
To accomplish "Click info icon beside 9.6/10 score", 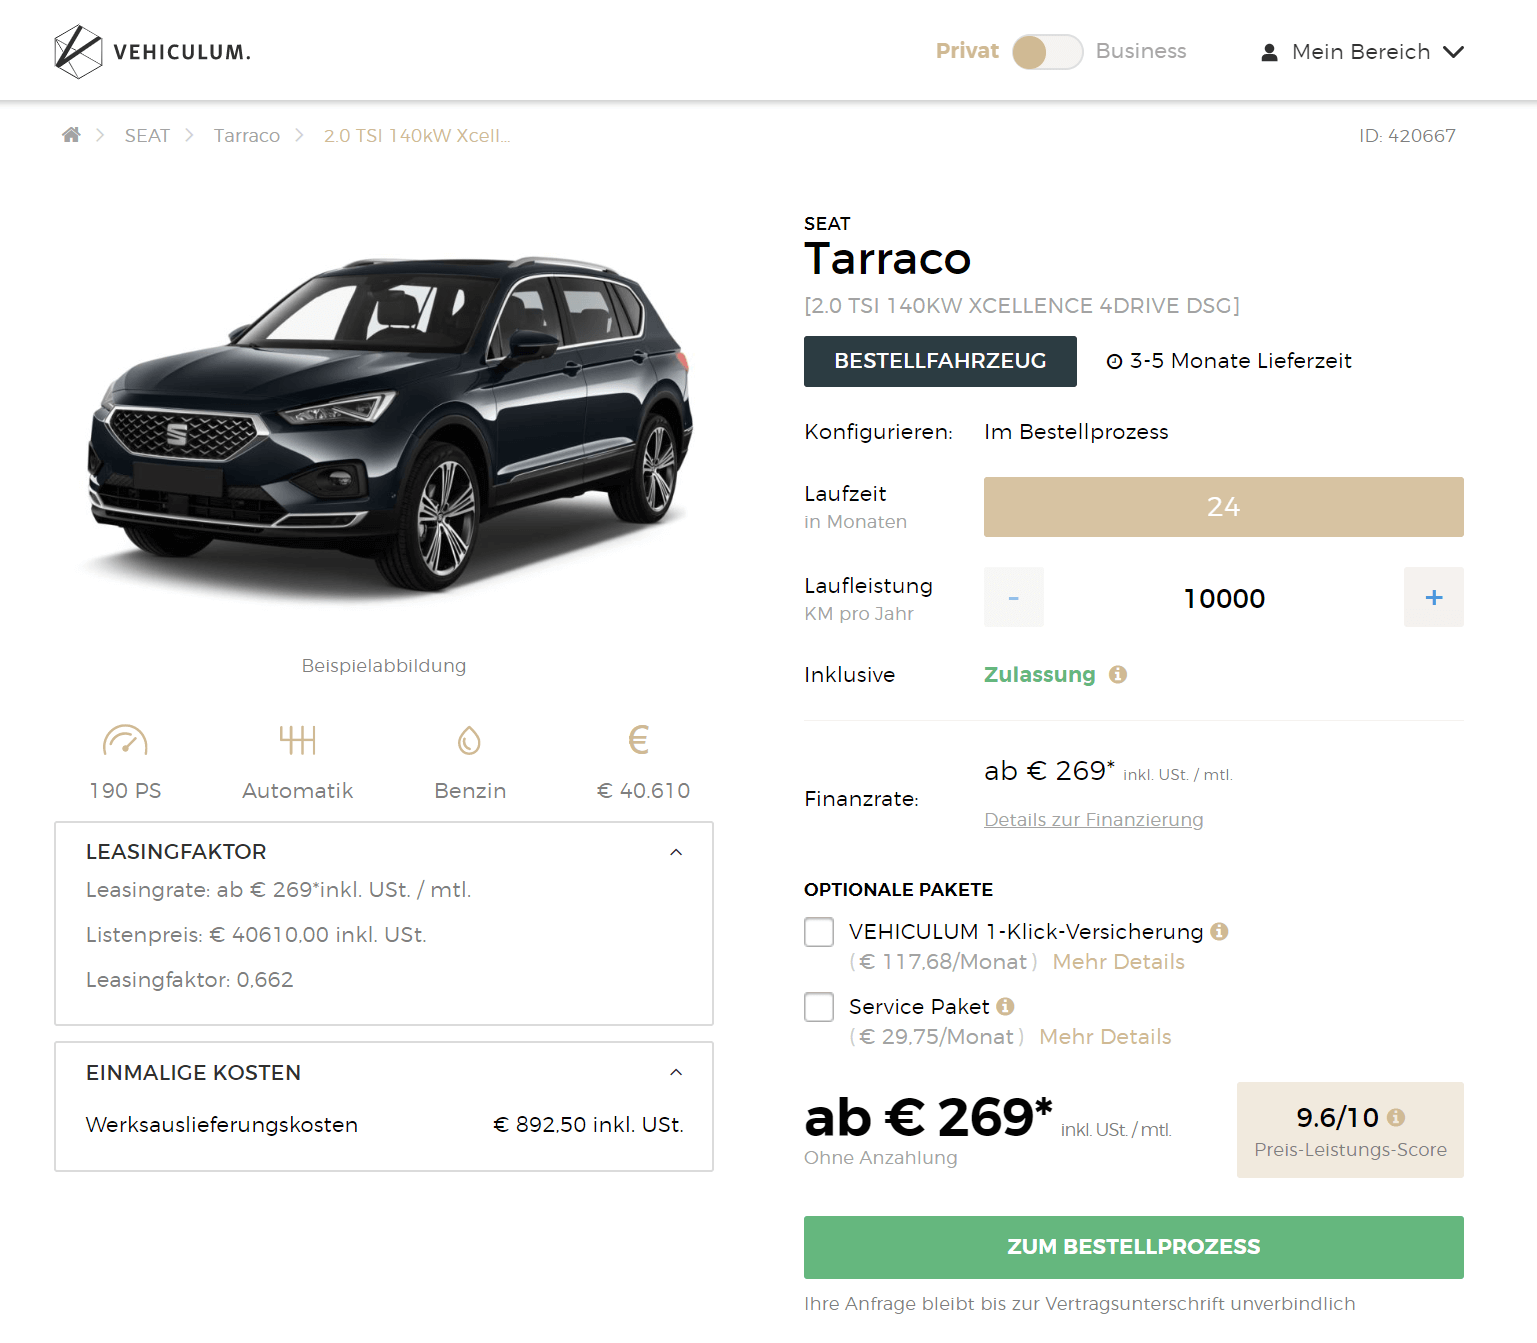I will click(x=1396, y=1118).
